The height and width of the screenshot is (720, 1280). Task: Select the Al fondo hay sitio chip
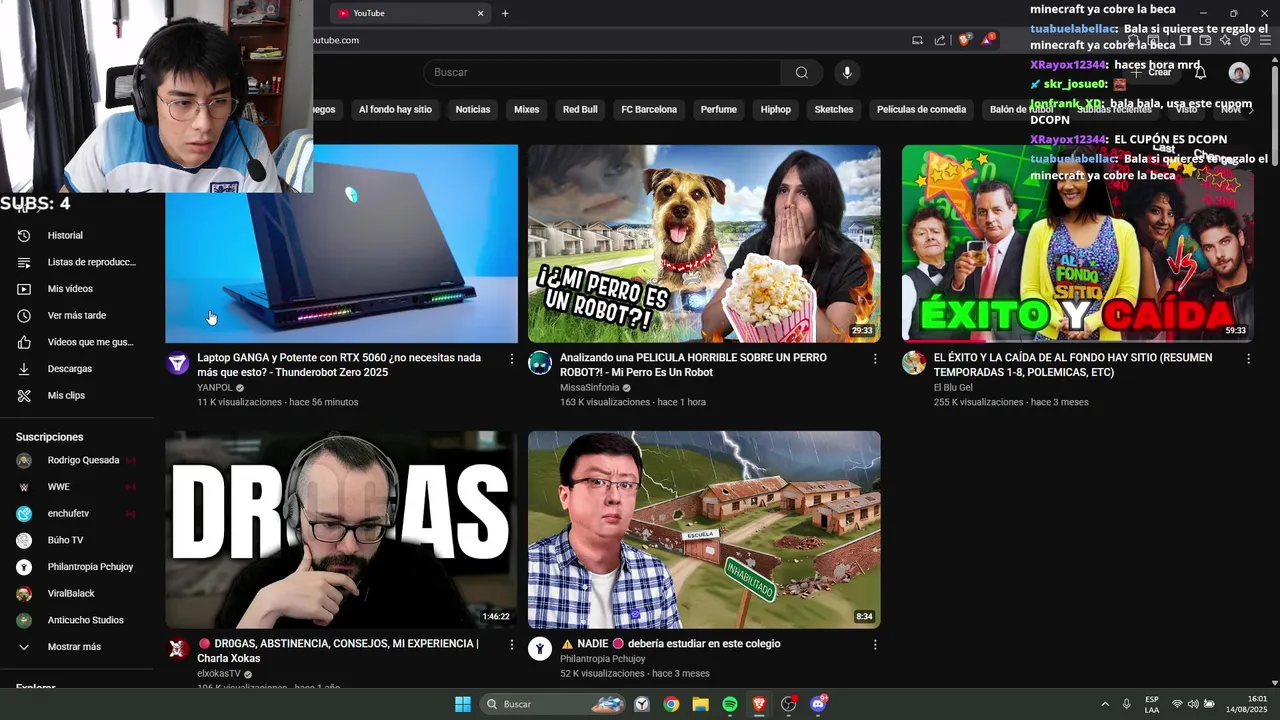(x=395, y=110)
